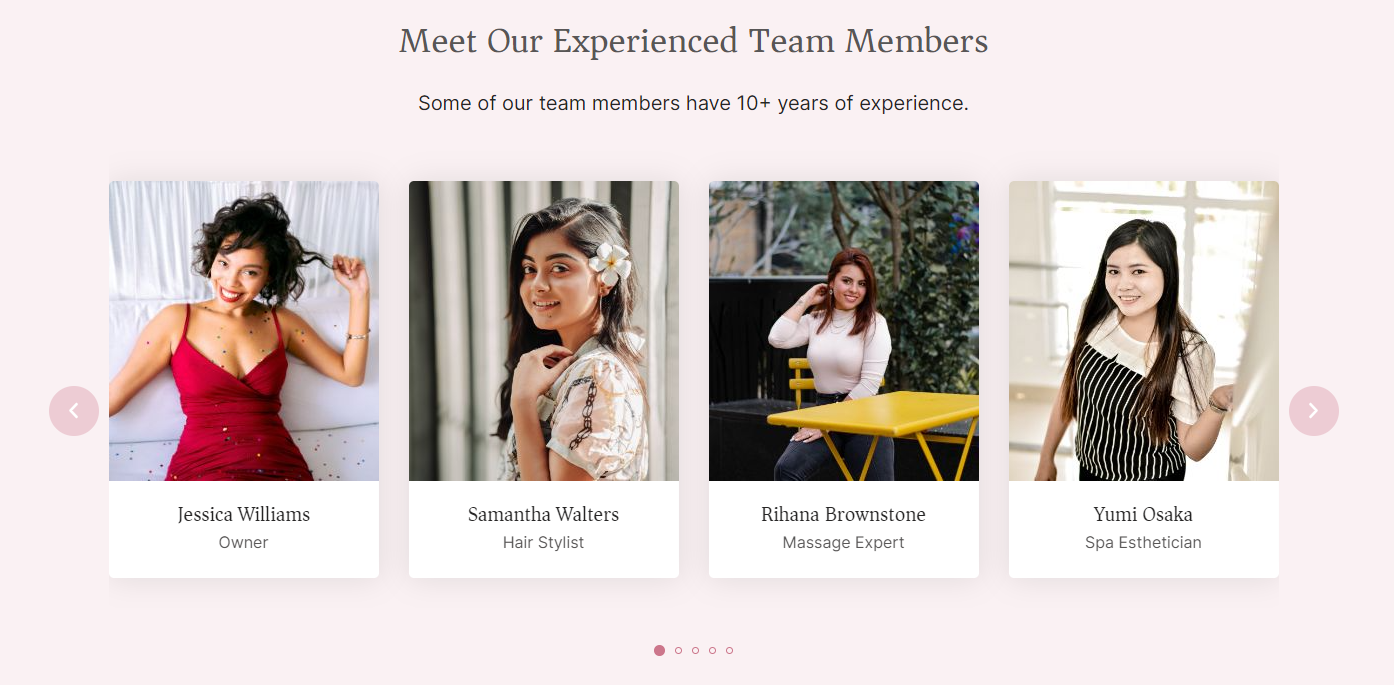Image resolution: width=1394 pixels, height=685 pixels.
Task: Open Samantha Walters' photo
Action: 543,330
